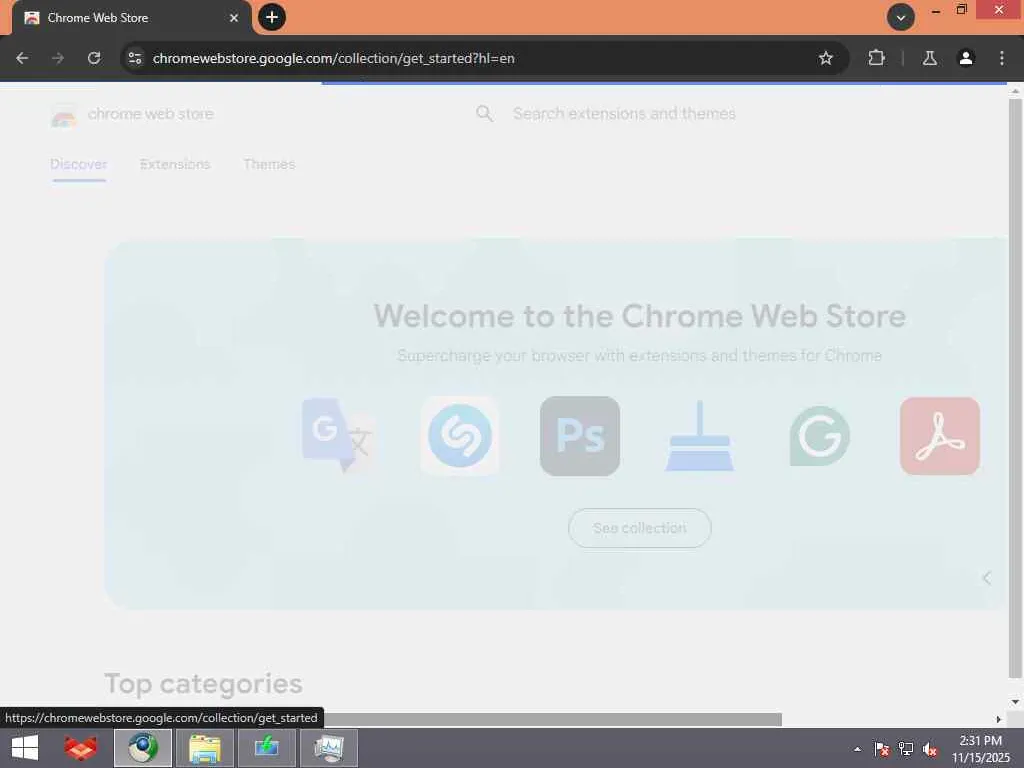Image resolution: width=1024 pixels, height=768 pixels.
Task: Open the monitor-chart taskbar application
Action: 328,748
